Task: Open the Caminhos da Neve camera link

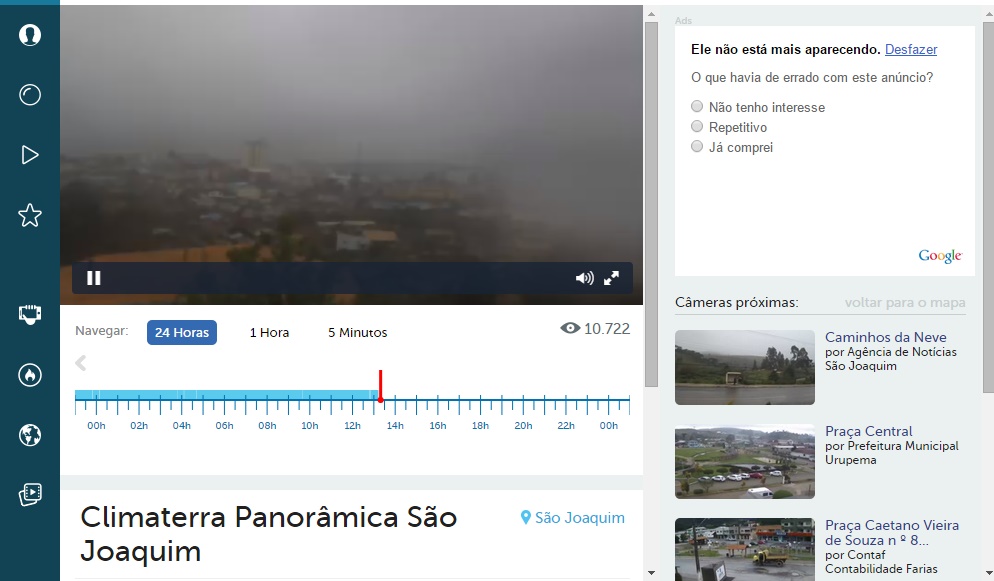Action: point(886,337)
